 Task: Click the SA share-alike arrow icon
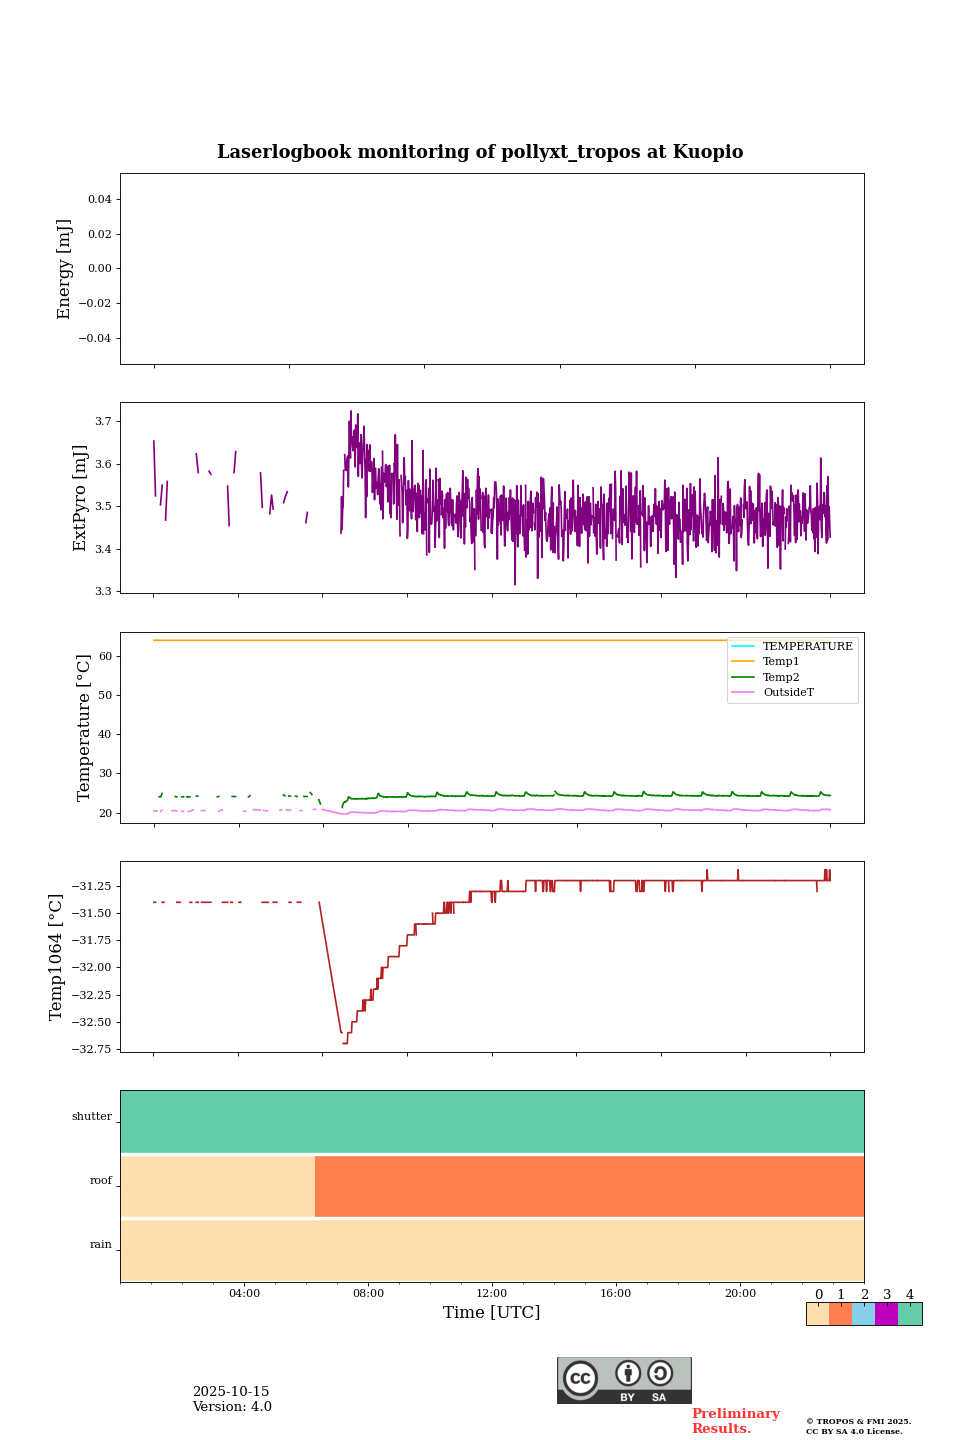point(660,1373)
